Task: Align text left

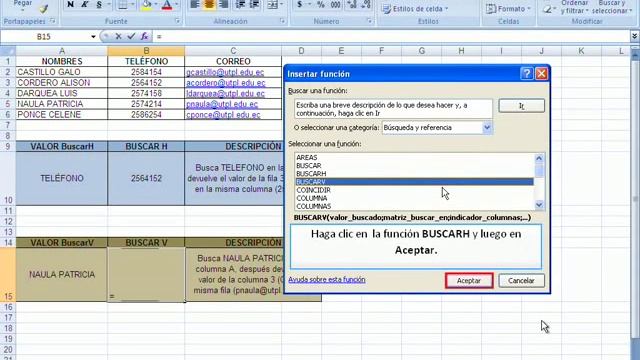Action: (195, 4)
